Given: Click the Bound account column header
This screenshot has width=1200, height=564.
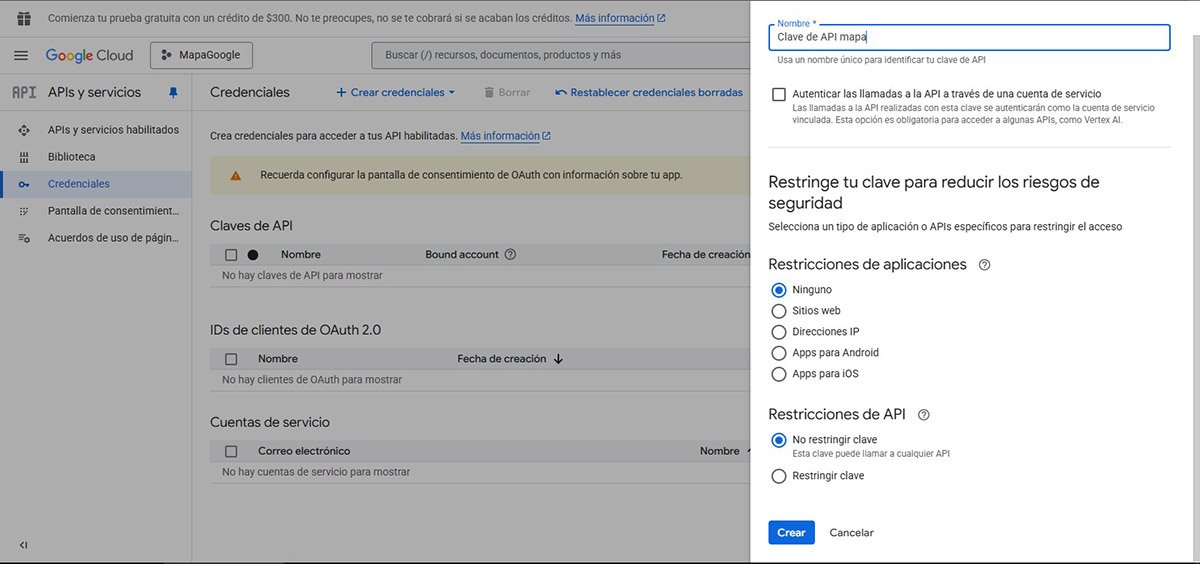Looking at the screenshot, I should 462,255.
